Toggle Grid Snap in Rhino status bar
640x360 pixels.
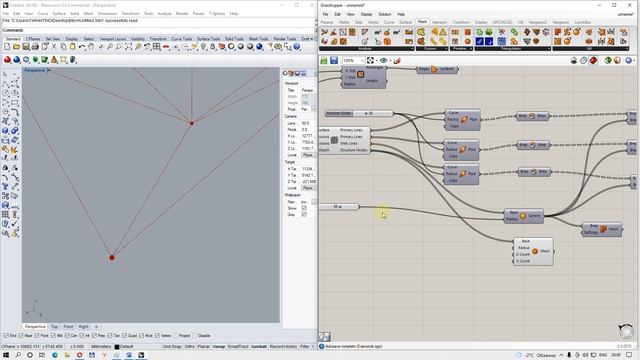click(x=172, y=347)
